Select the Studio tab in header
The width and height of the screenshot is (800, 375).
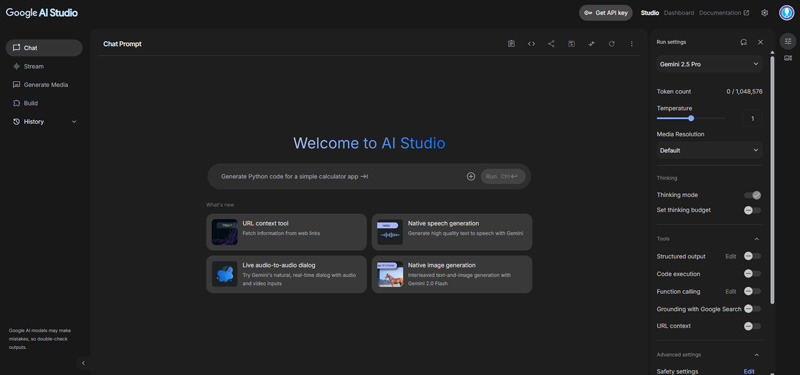649,13
